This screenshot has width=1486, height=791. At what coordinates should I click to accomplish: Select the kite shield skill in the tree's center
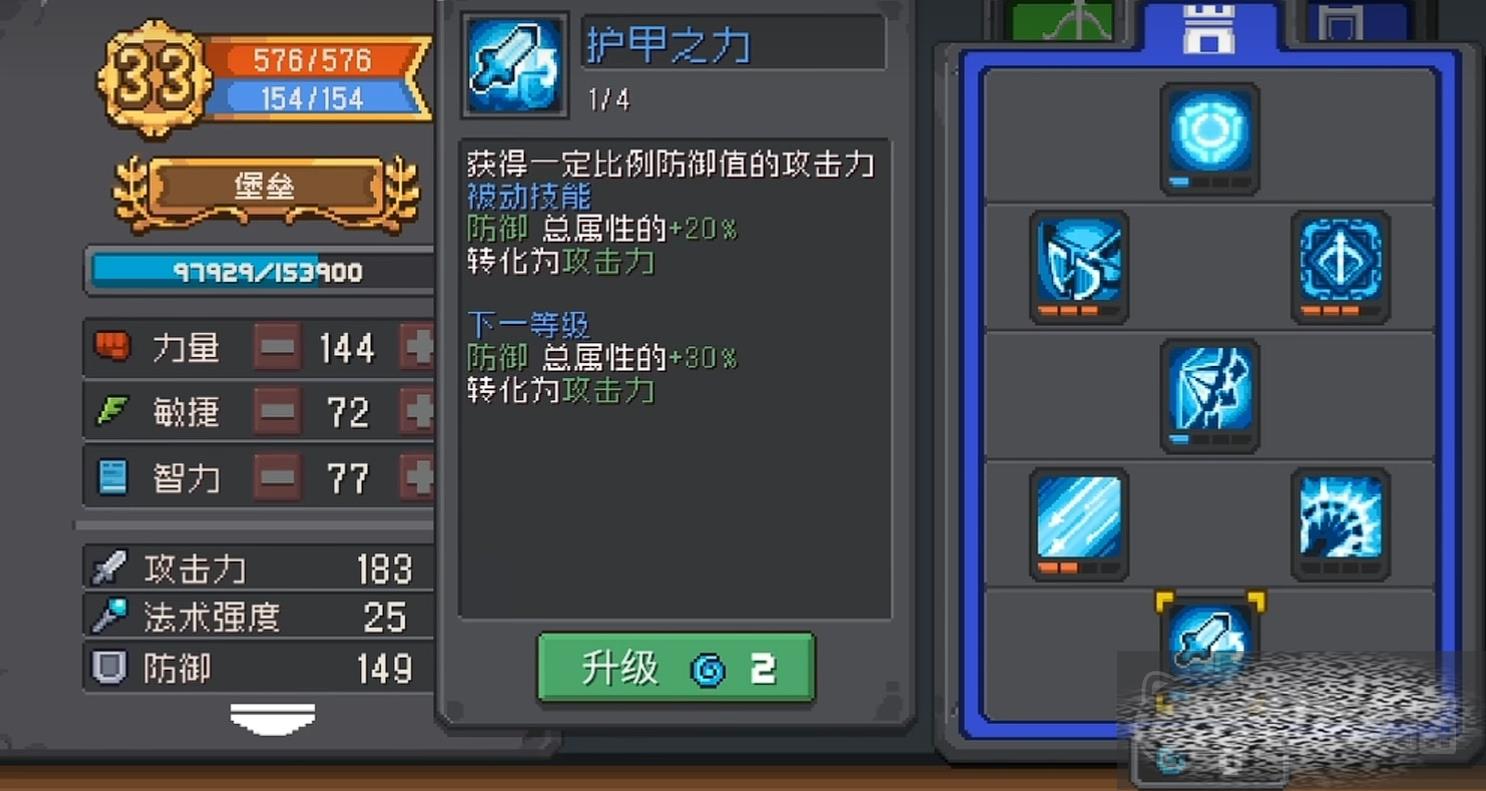1210,395
